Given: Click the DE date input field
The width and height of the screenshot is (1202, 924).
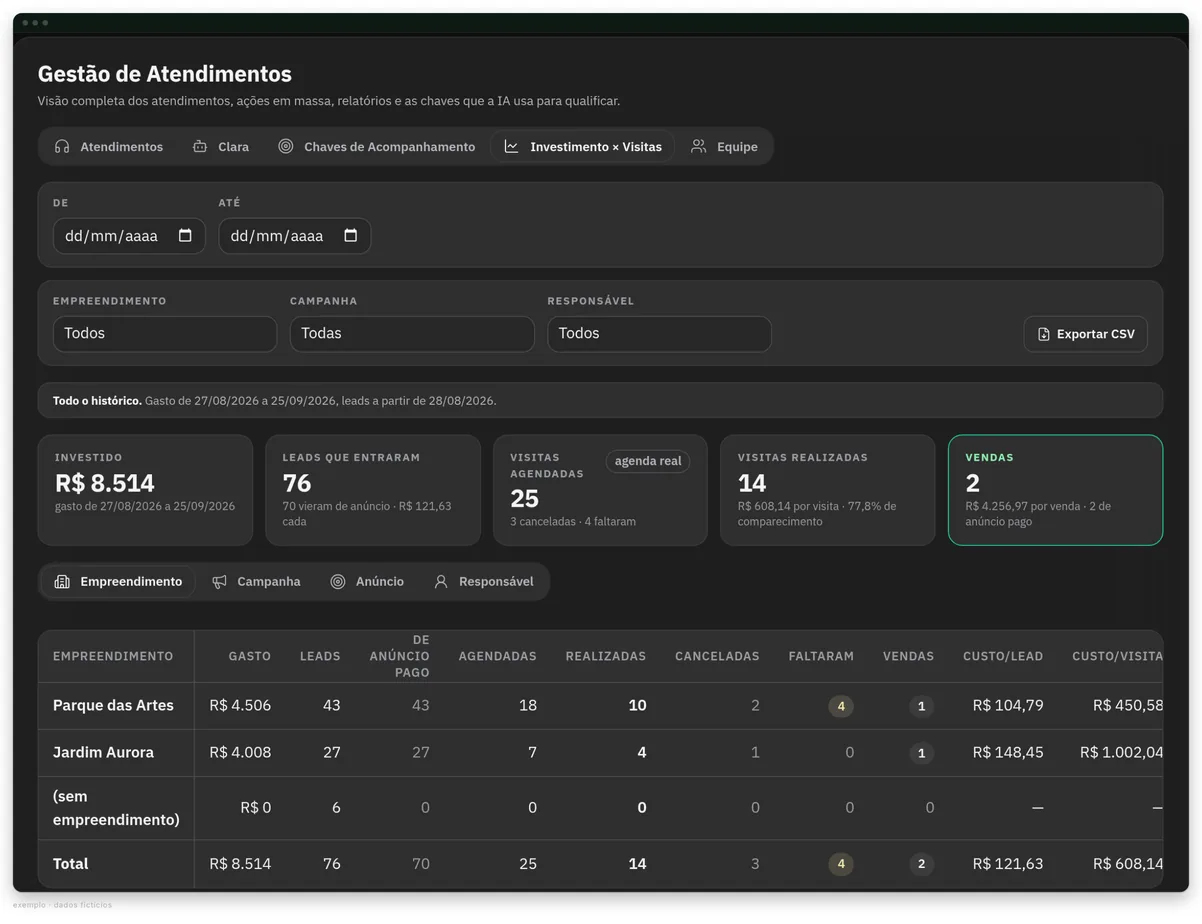Looking at the screenshot, I should pyautogui.click(x=129, y=236).
